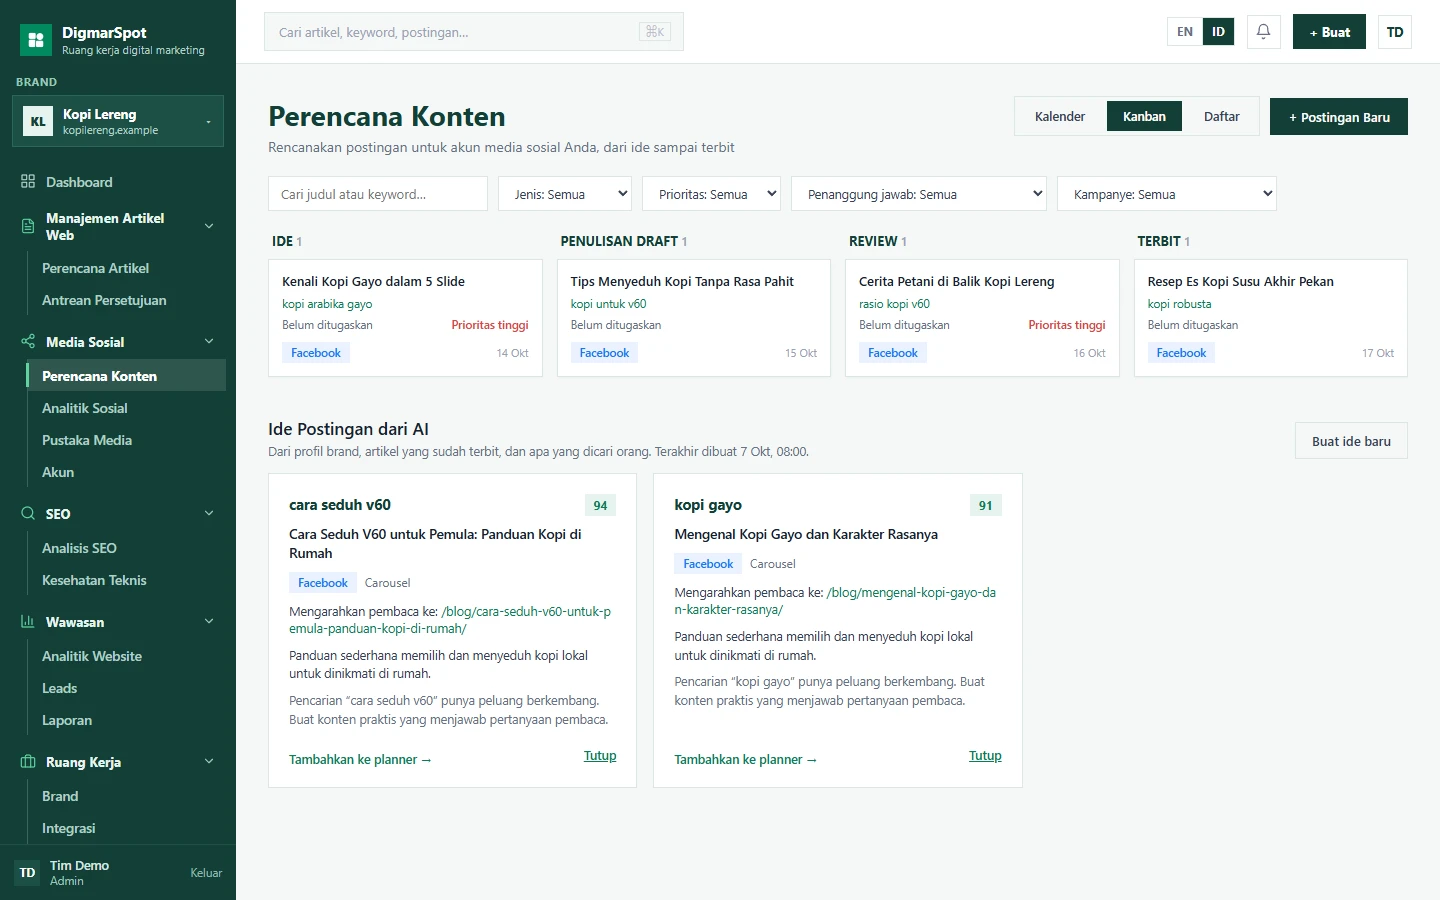Viewport: 1440px width, 900px height.
Task: Switch language to EN
Action: (x=1185, y=32)
